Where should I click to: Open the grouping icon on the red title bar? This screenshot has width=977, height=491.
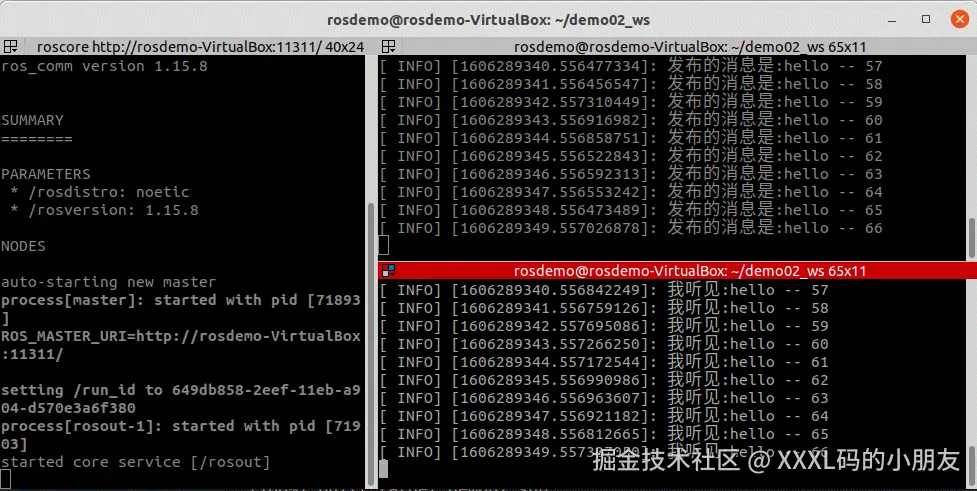tap(389, 270)
